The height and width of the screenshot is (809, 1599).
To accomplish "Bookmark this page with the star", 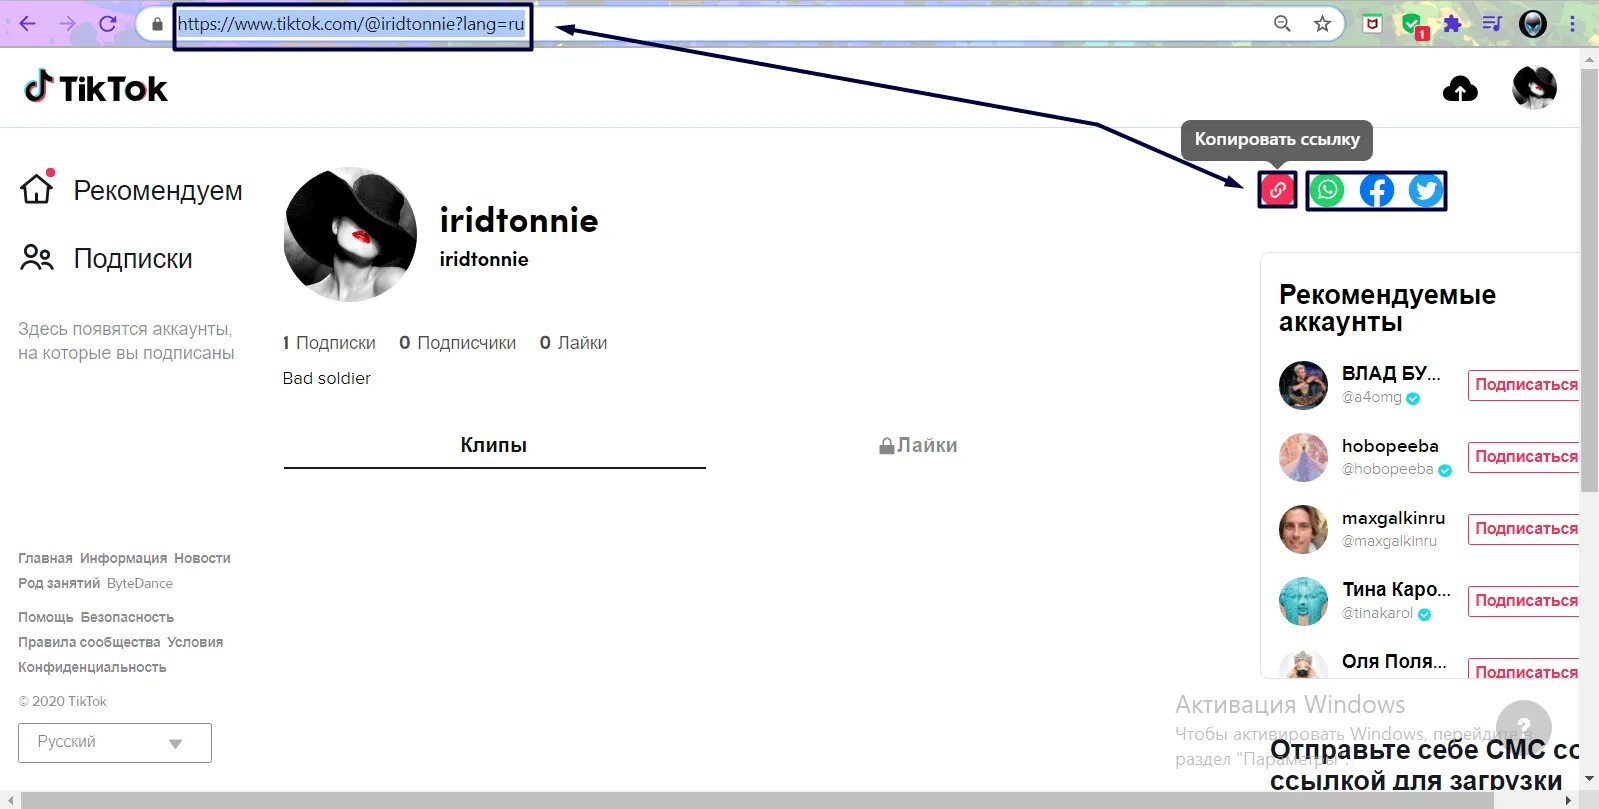I will 1322,24.
